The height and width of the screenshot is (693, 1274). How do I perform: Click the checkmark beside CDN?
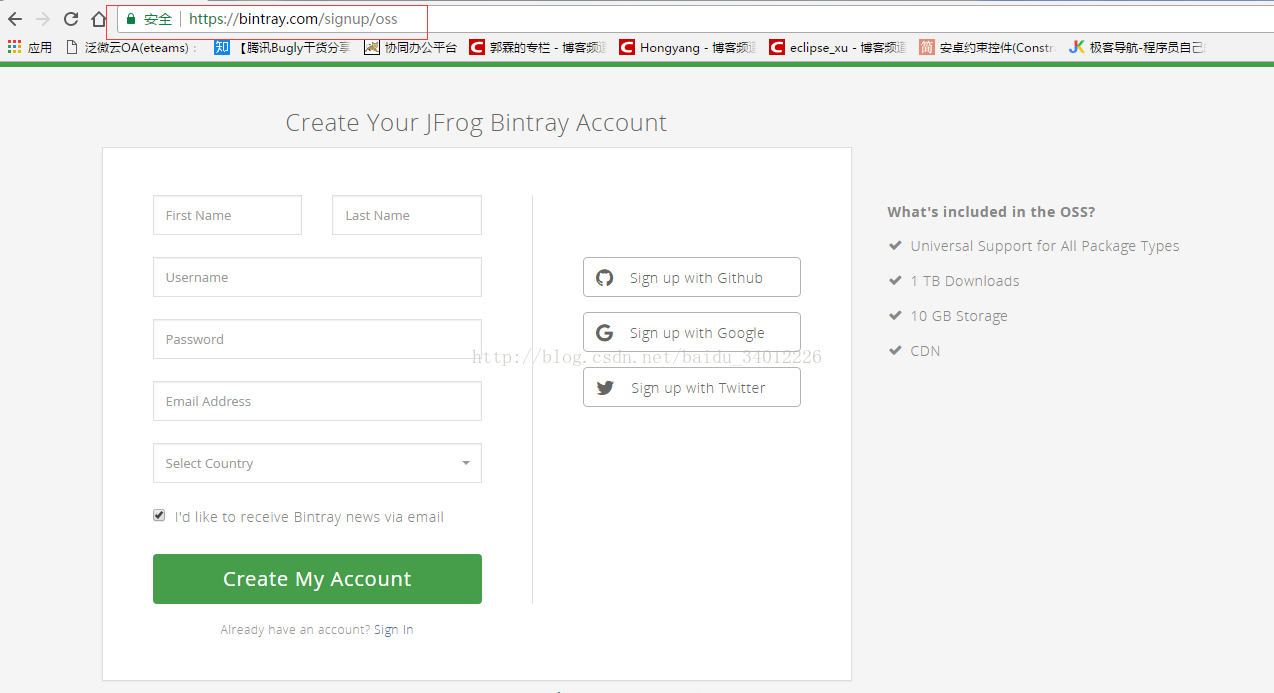895,350
